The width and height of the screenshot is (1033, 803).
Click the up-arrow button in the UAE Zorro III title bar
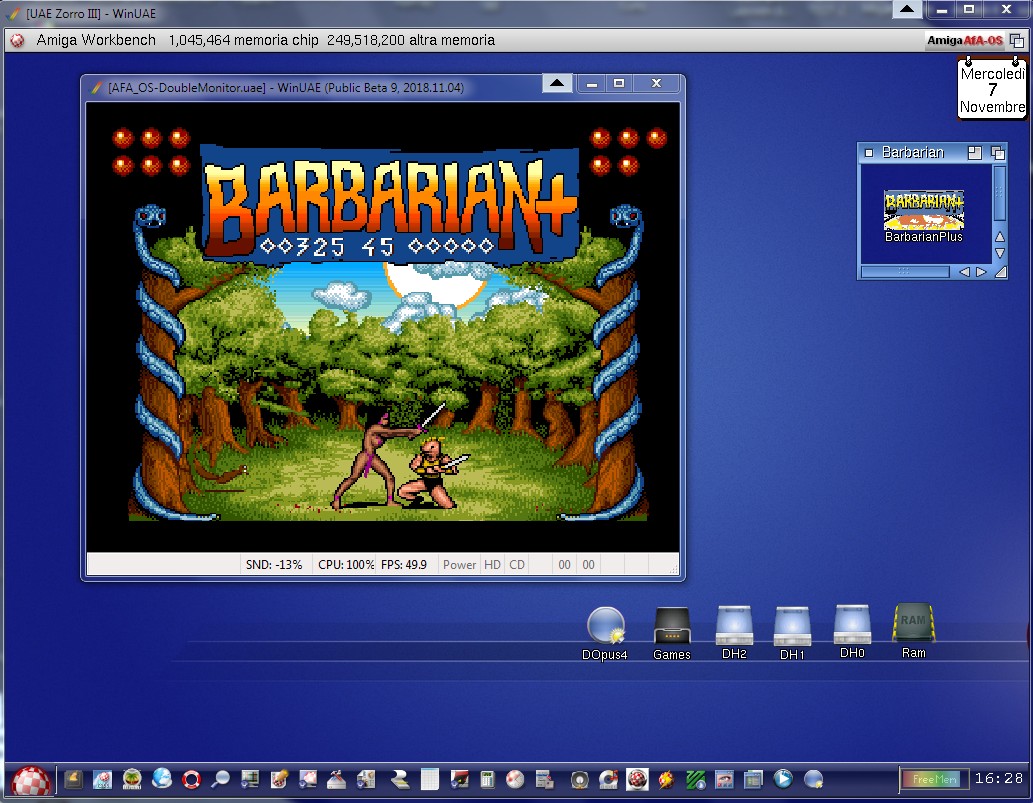click(906, 9)
